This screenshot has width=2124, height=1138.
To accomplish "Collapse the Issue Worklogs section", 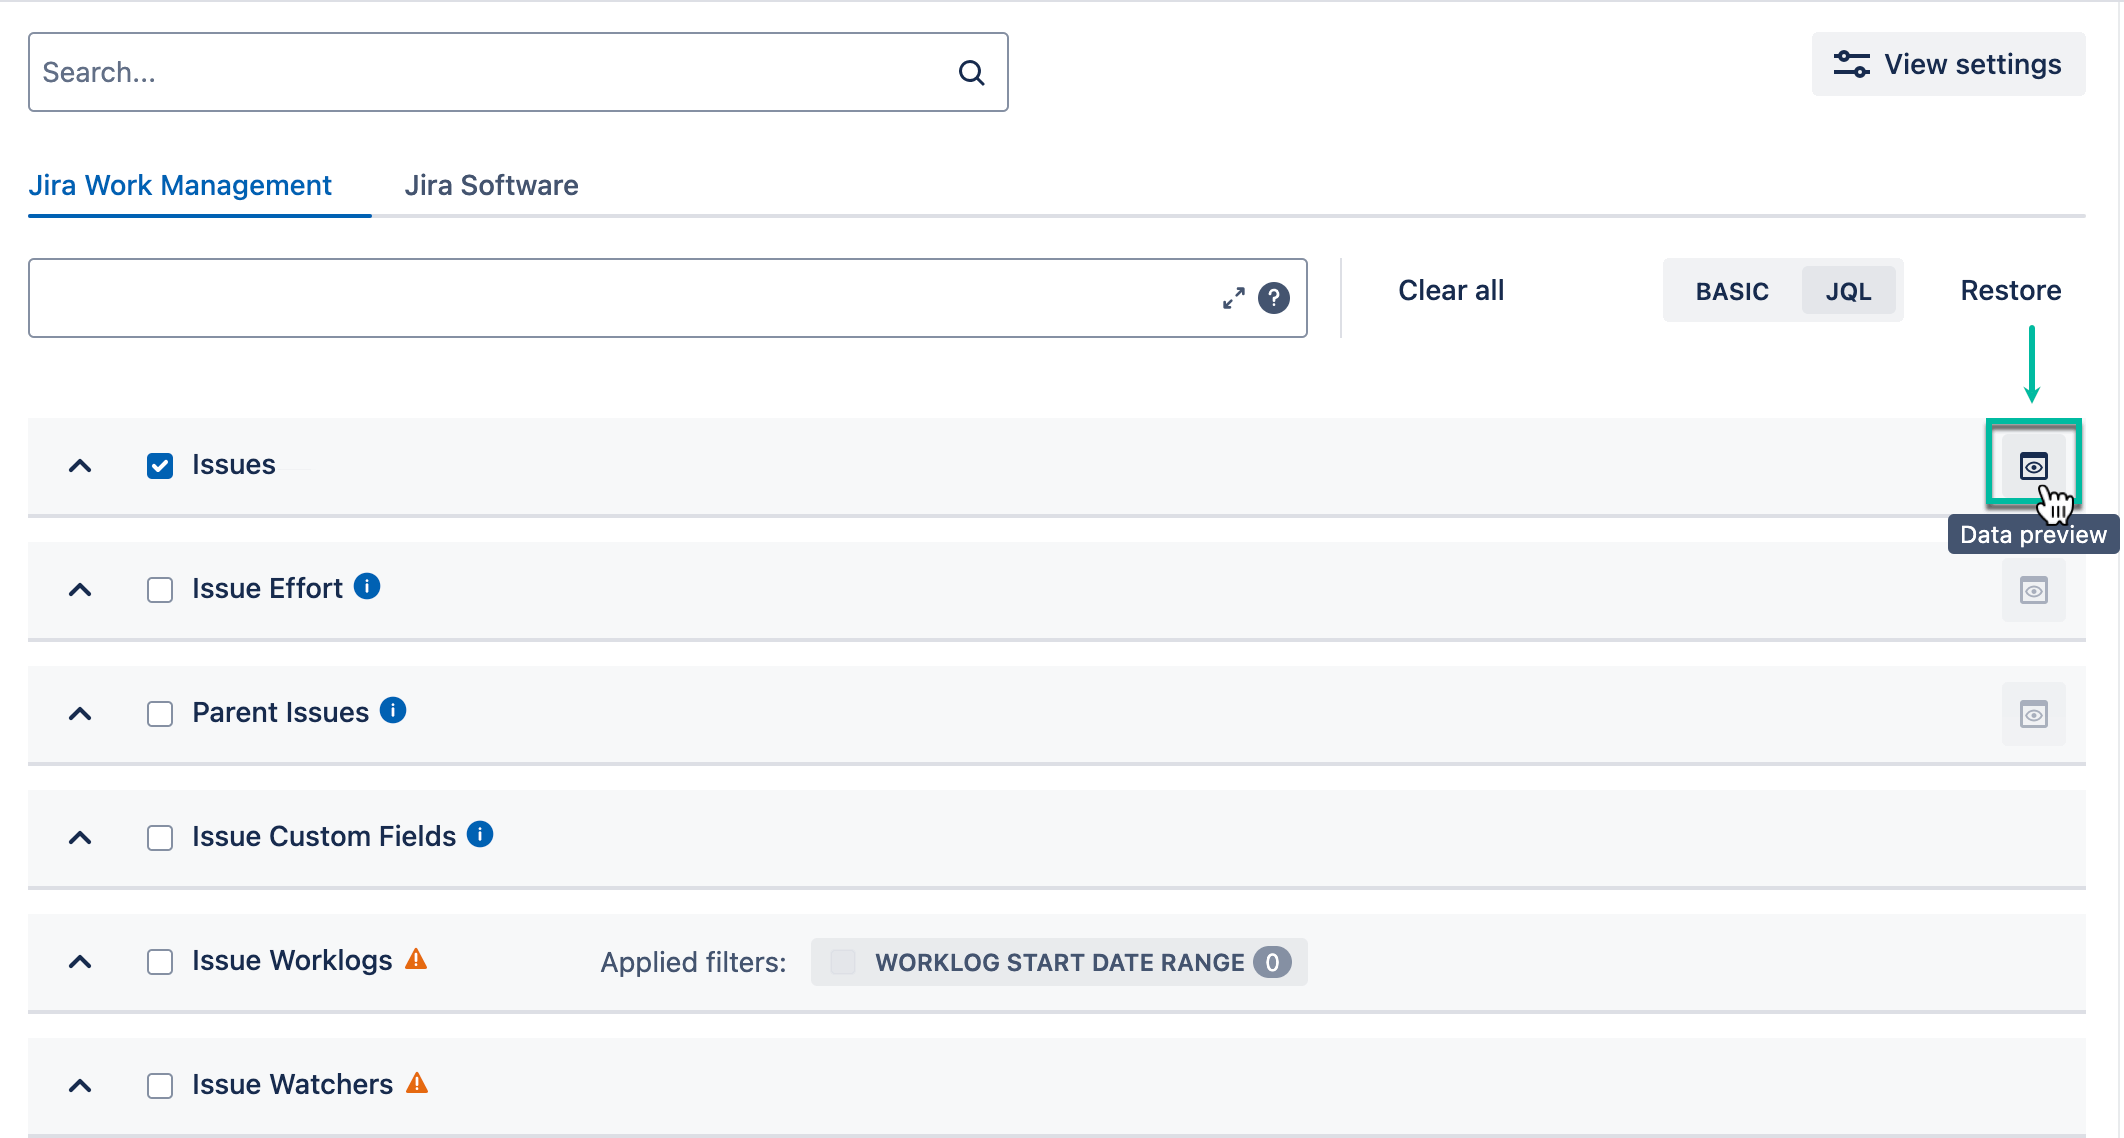I will tap(80, 962).
